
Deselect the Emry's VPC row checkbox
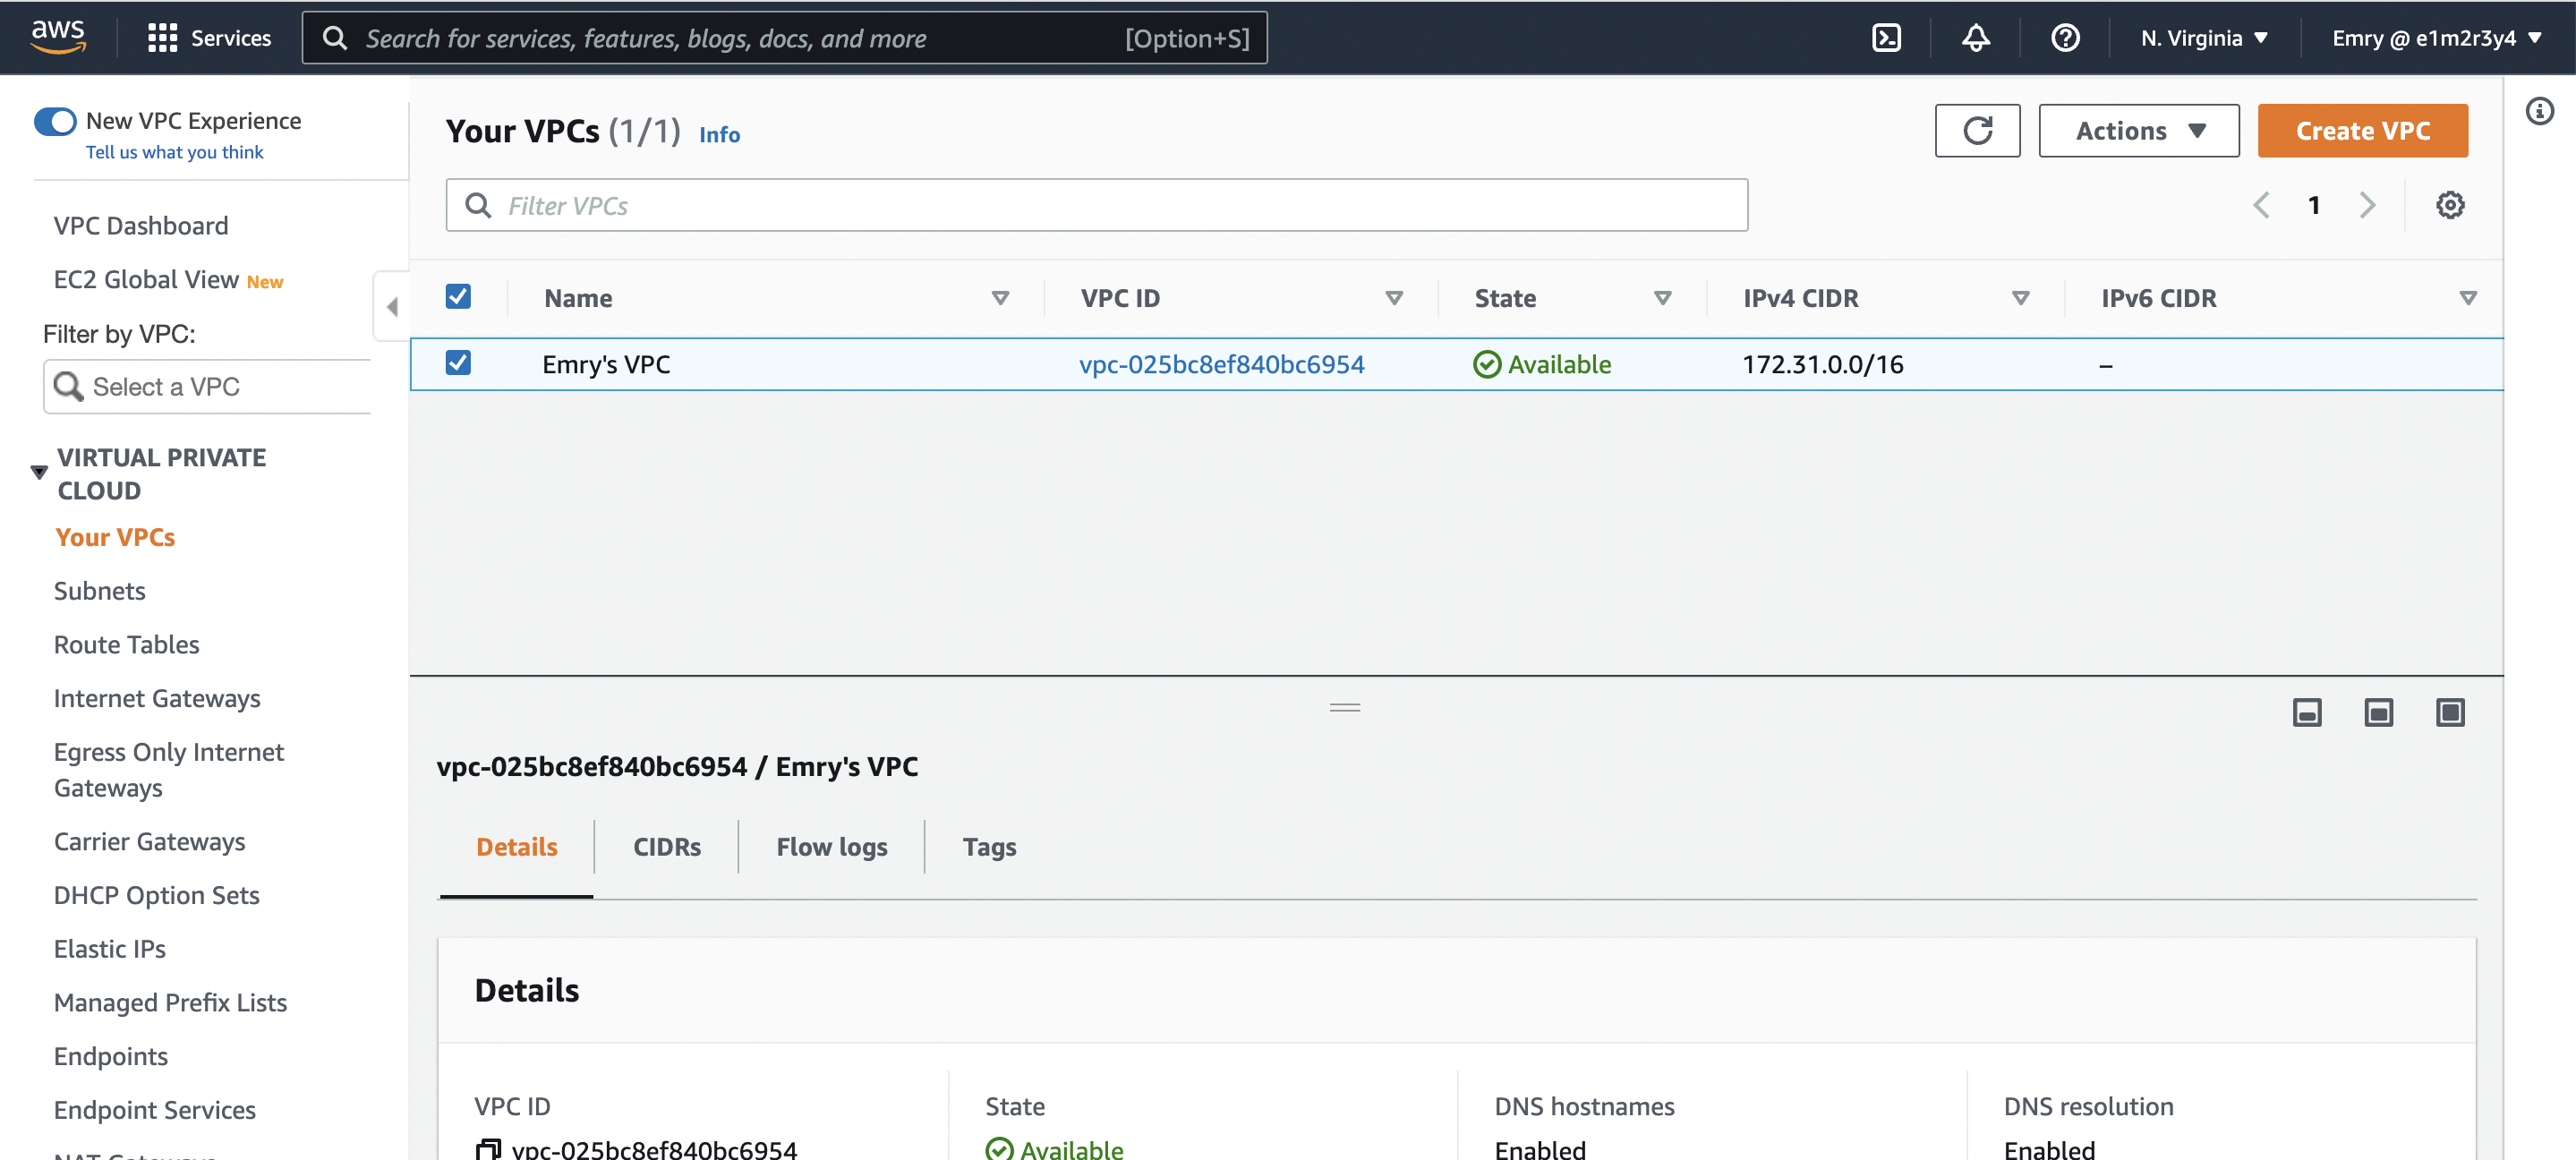(x=458, y=363)
